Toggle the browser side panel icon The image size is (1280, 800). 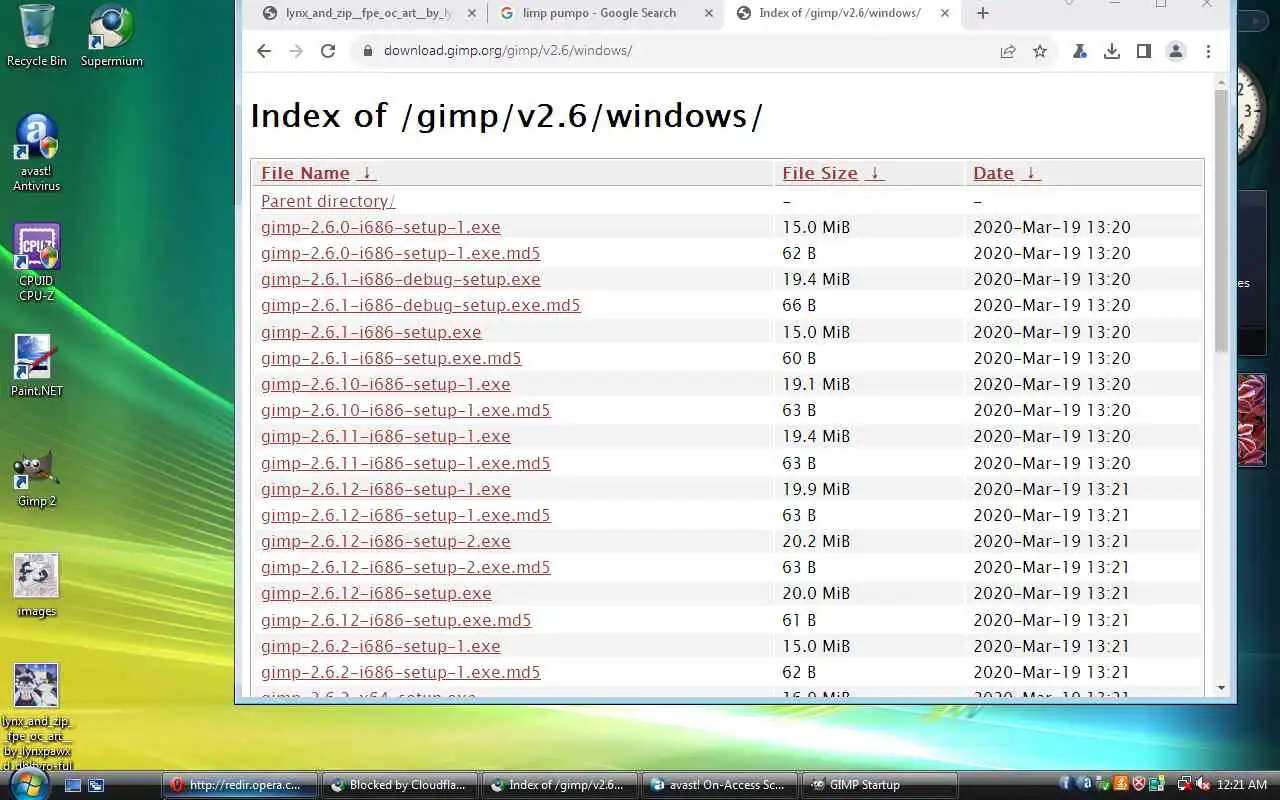[1144, 51]
